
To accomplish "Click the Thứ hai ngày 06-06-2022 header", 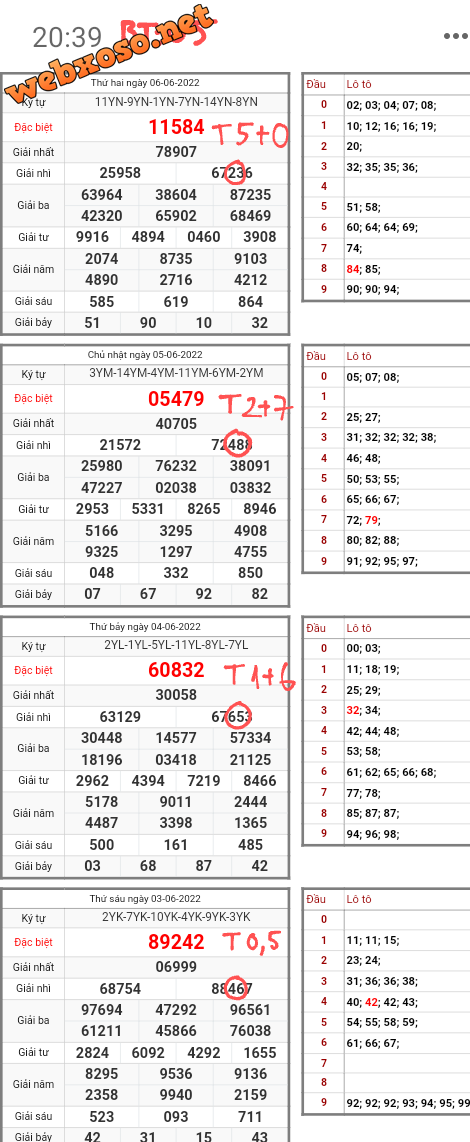I will point(145,82).
